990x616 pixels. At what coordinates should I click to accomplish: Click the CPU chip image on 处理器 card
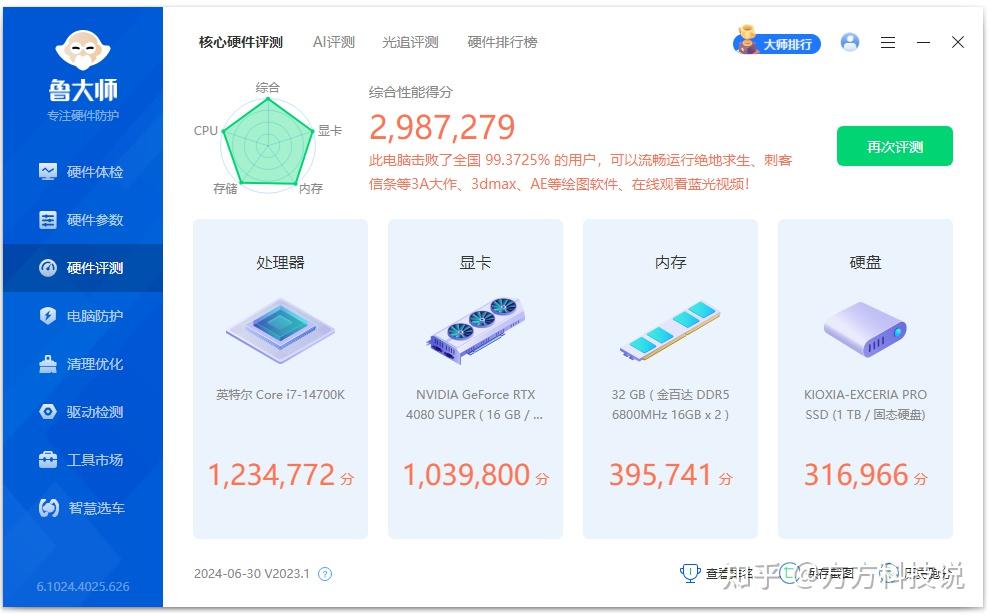click(279, 331)
